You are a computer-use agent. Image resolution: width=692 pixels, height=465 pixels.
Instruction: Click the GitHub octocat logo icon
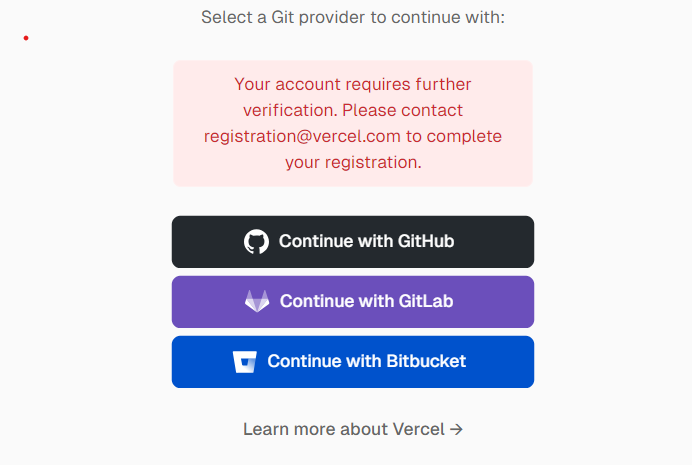256,241
